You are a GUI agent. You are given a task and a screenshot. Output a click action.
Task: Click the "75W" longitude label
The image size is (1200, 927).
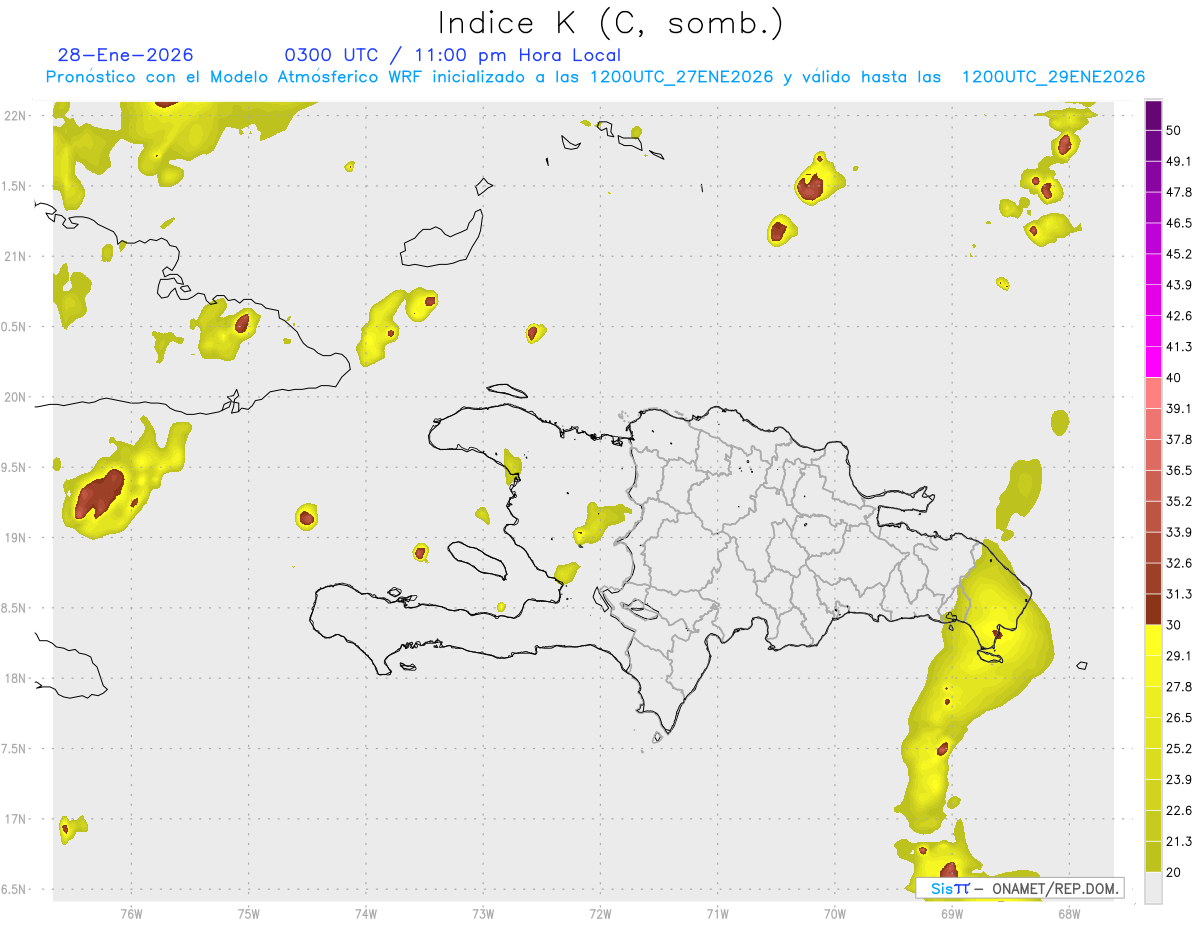tap(249, 912)
